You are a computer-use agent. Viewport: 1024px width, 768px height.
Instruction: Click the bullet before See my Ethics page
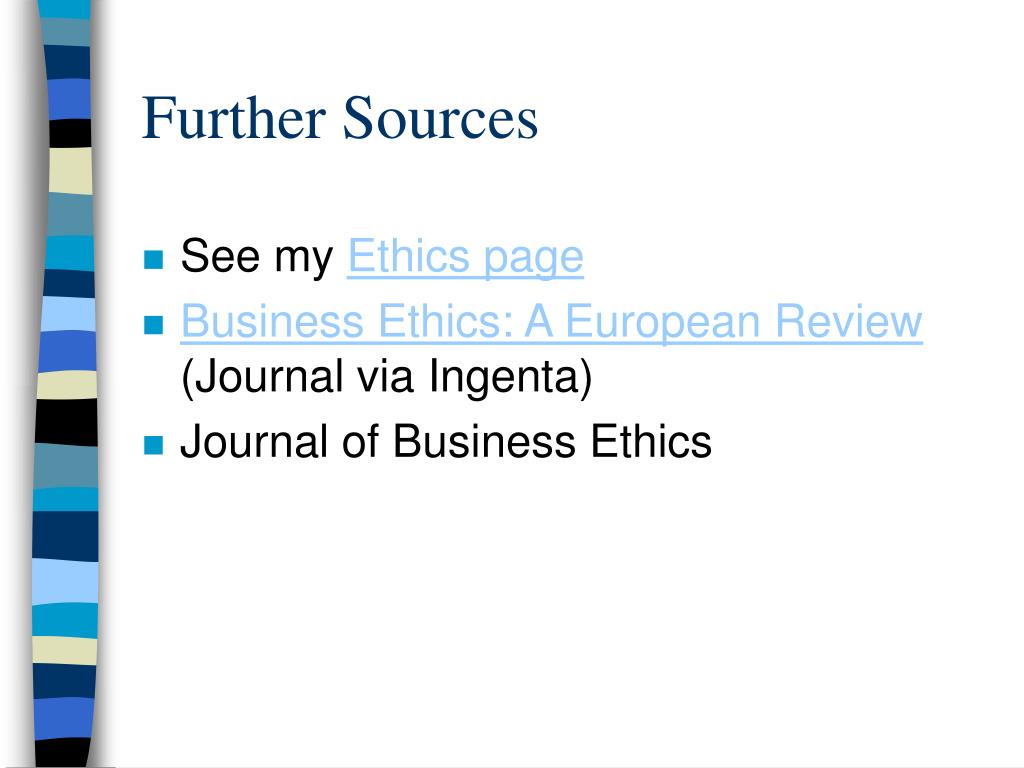click(153, 259)
